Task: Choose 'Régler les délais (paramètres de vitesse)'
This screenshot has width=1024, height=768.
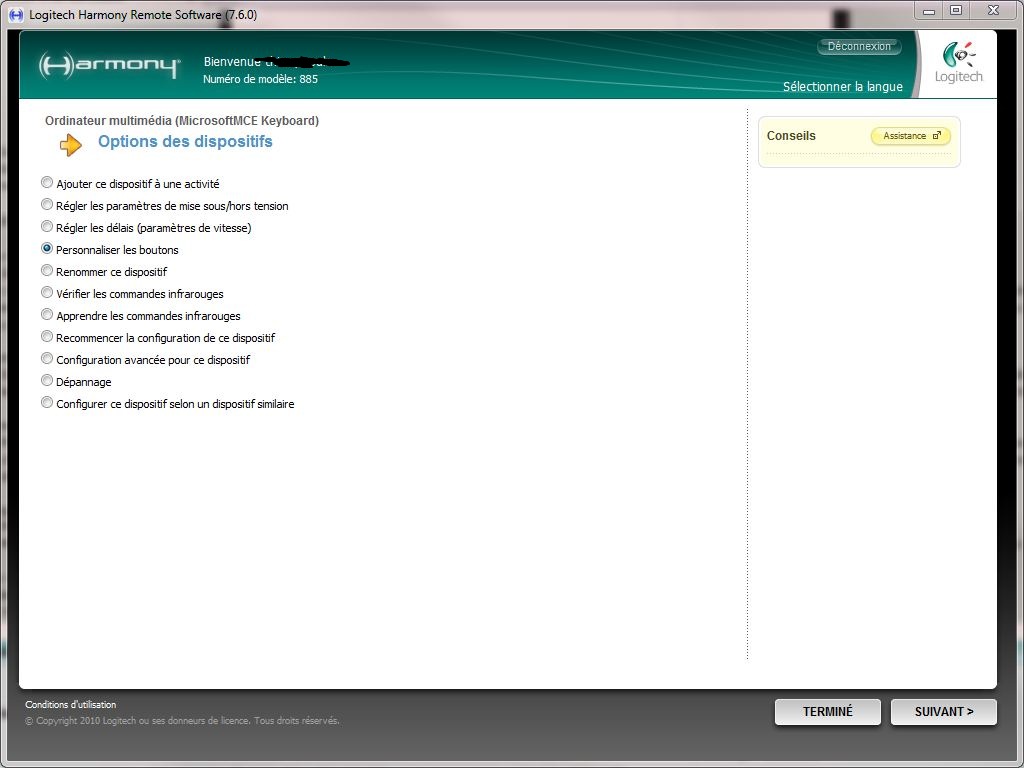Action: point(47,227)
